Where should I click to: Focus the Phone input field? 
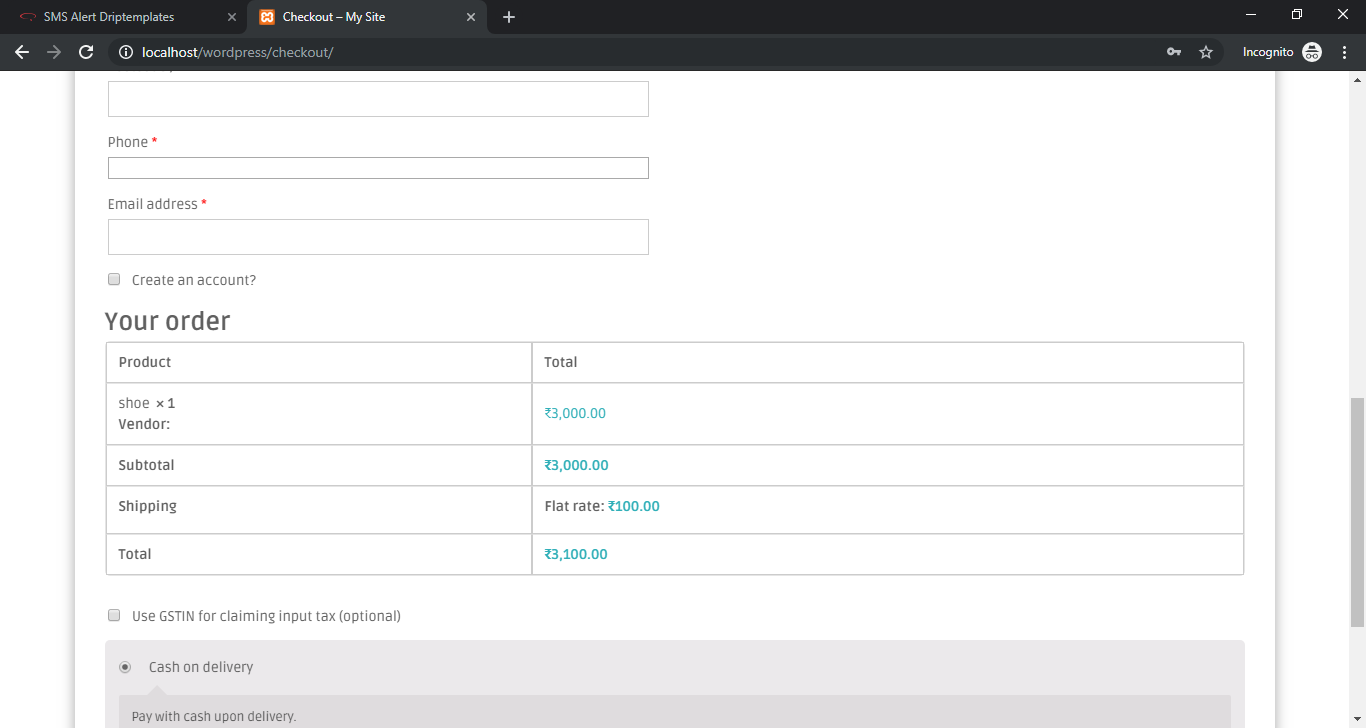378,168
